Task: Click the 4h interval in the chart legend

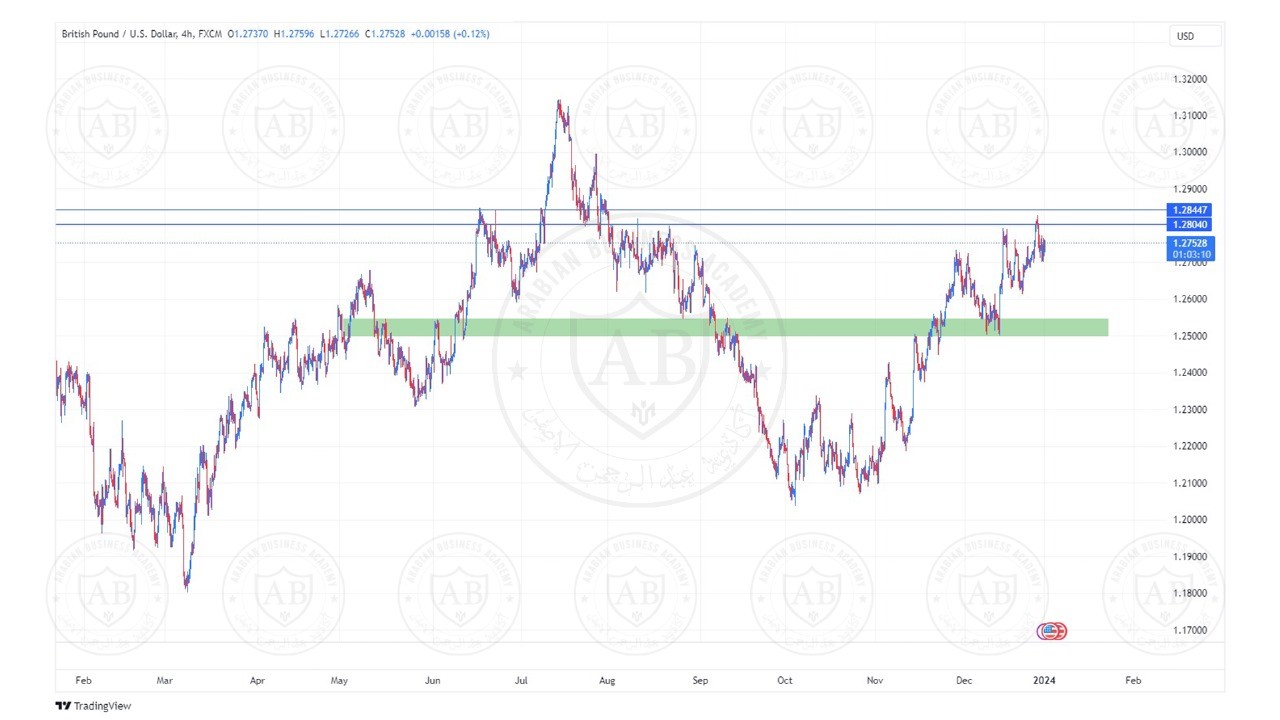Action: click(188, 34)
